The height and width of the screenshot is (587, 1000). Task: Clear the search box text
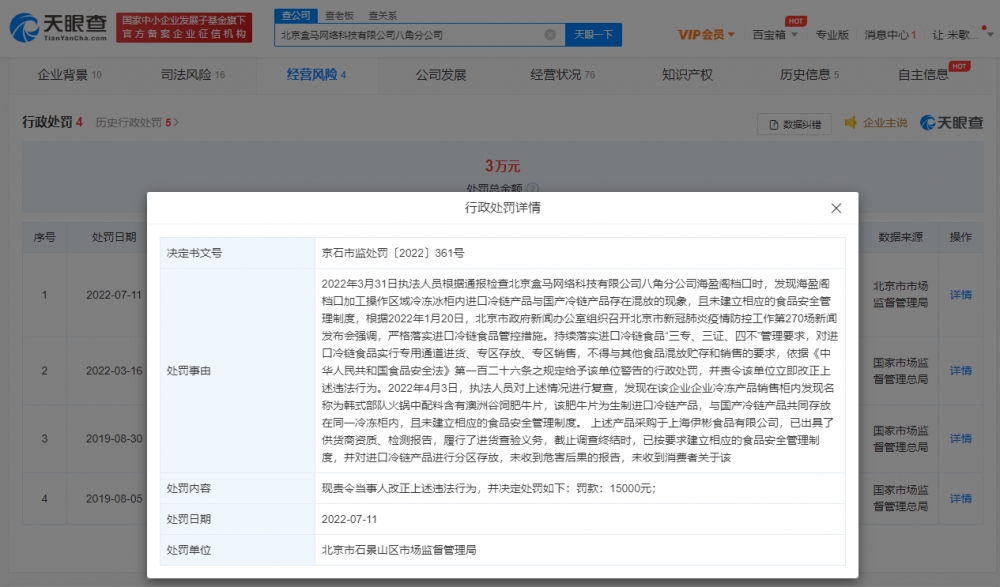pos(550,35)
